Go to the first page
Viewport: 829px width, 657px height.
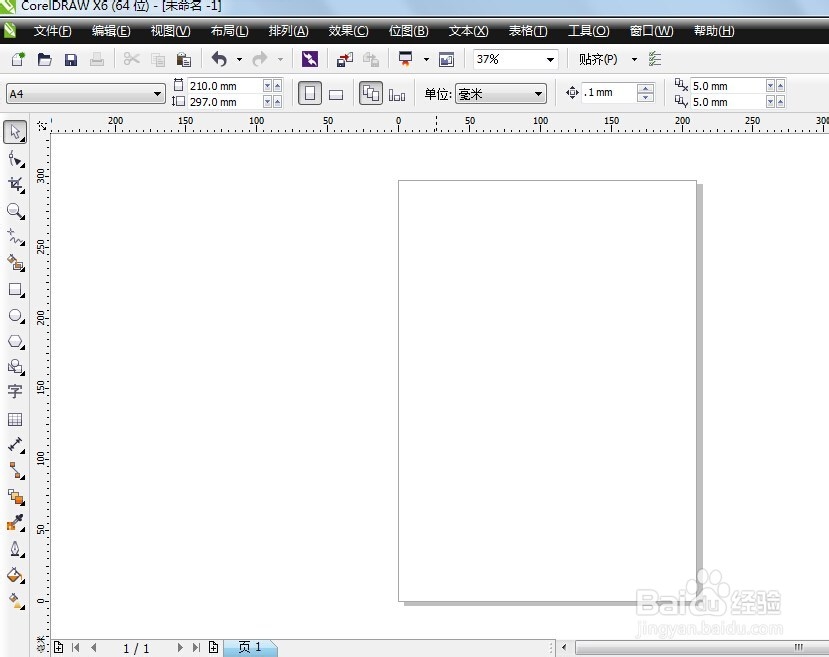[76, 647]
